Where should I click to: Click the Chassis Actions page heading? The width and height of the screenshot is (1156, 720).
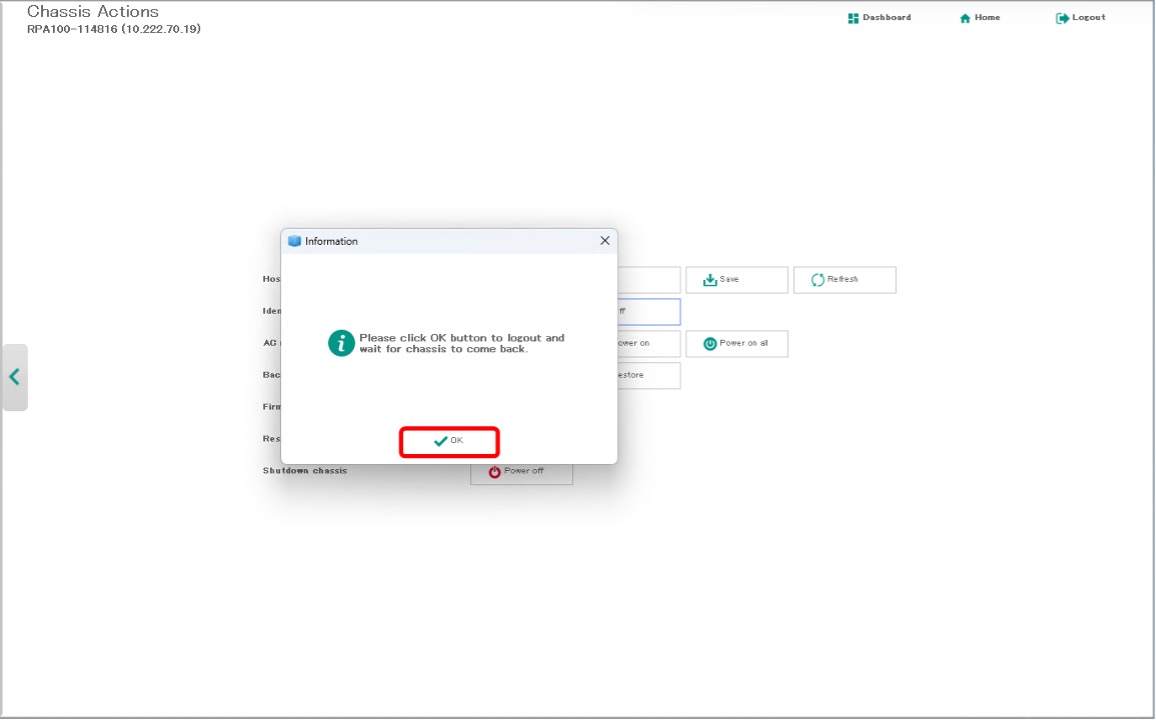coord(93,12)
